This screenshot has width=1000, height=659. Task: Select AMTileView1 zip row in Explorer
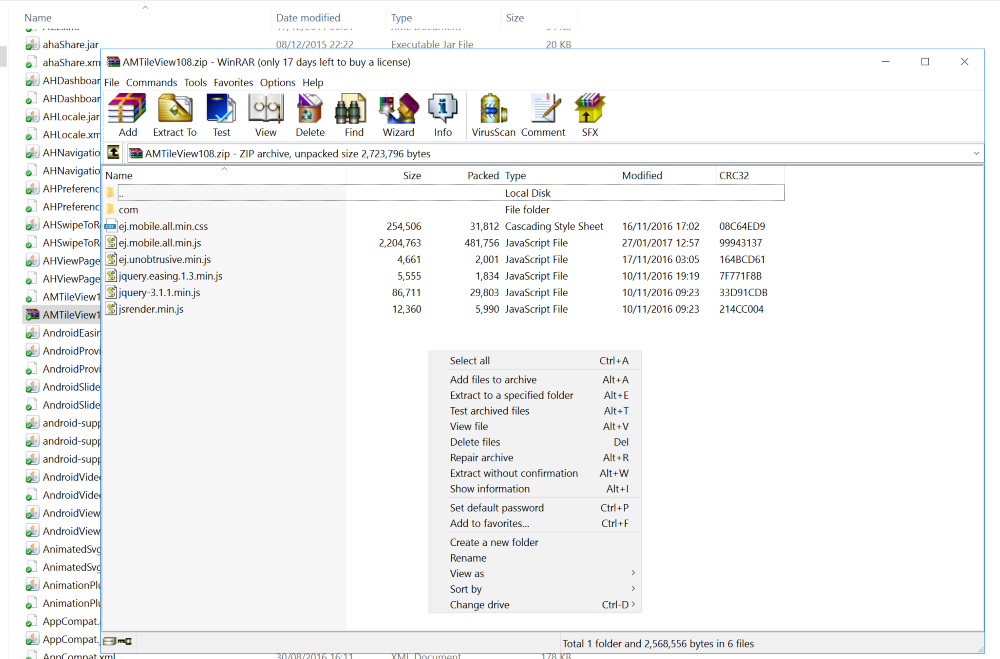[62, 315]
